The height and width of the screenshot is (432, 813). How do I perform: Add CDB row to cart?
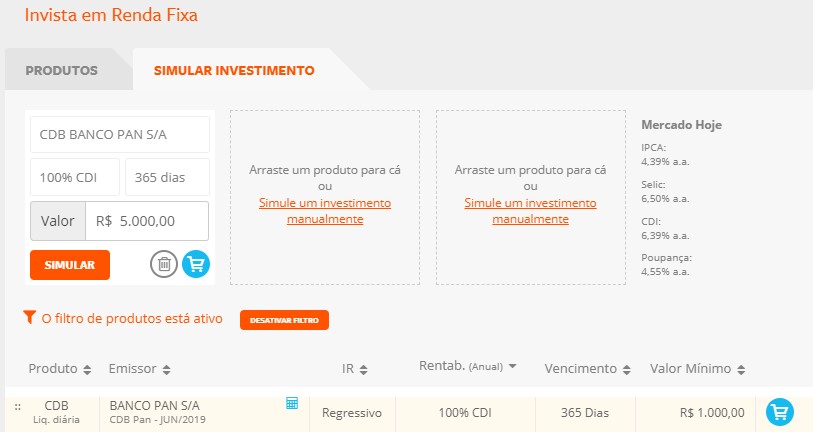(779, 412)
